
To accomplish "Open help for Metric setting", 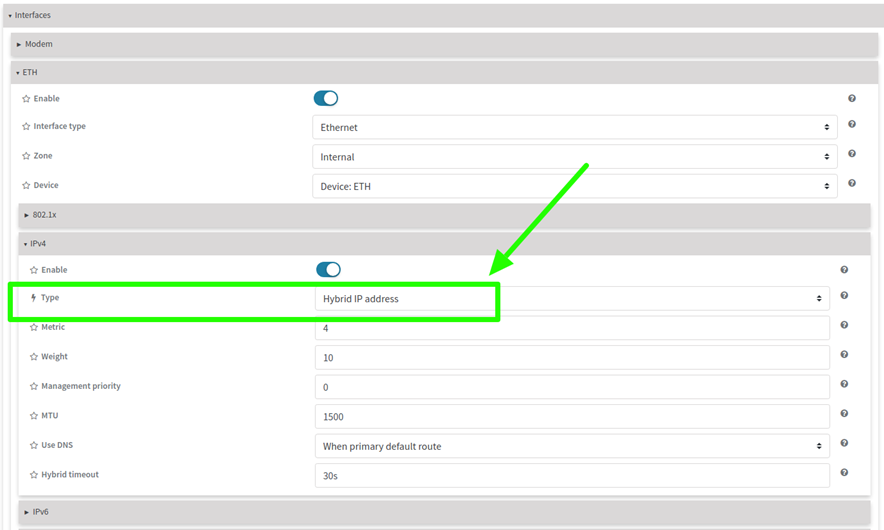I will point(844,325).
